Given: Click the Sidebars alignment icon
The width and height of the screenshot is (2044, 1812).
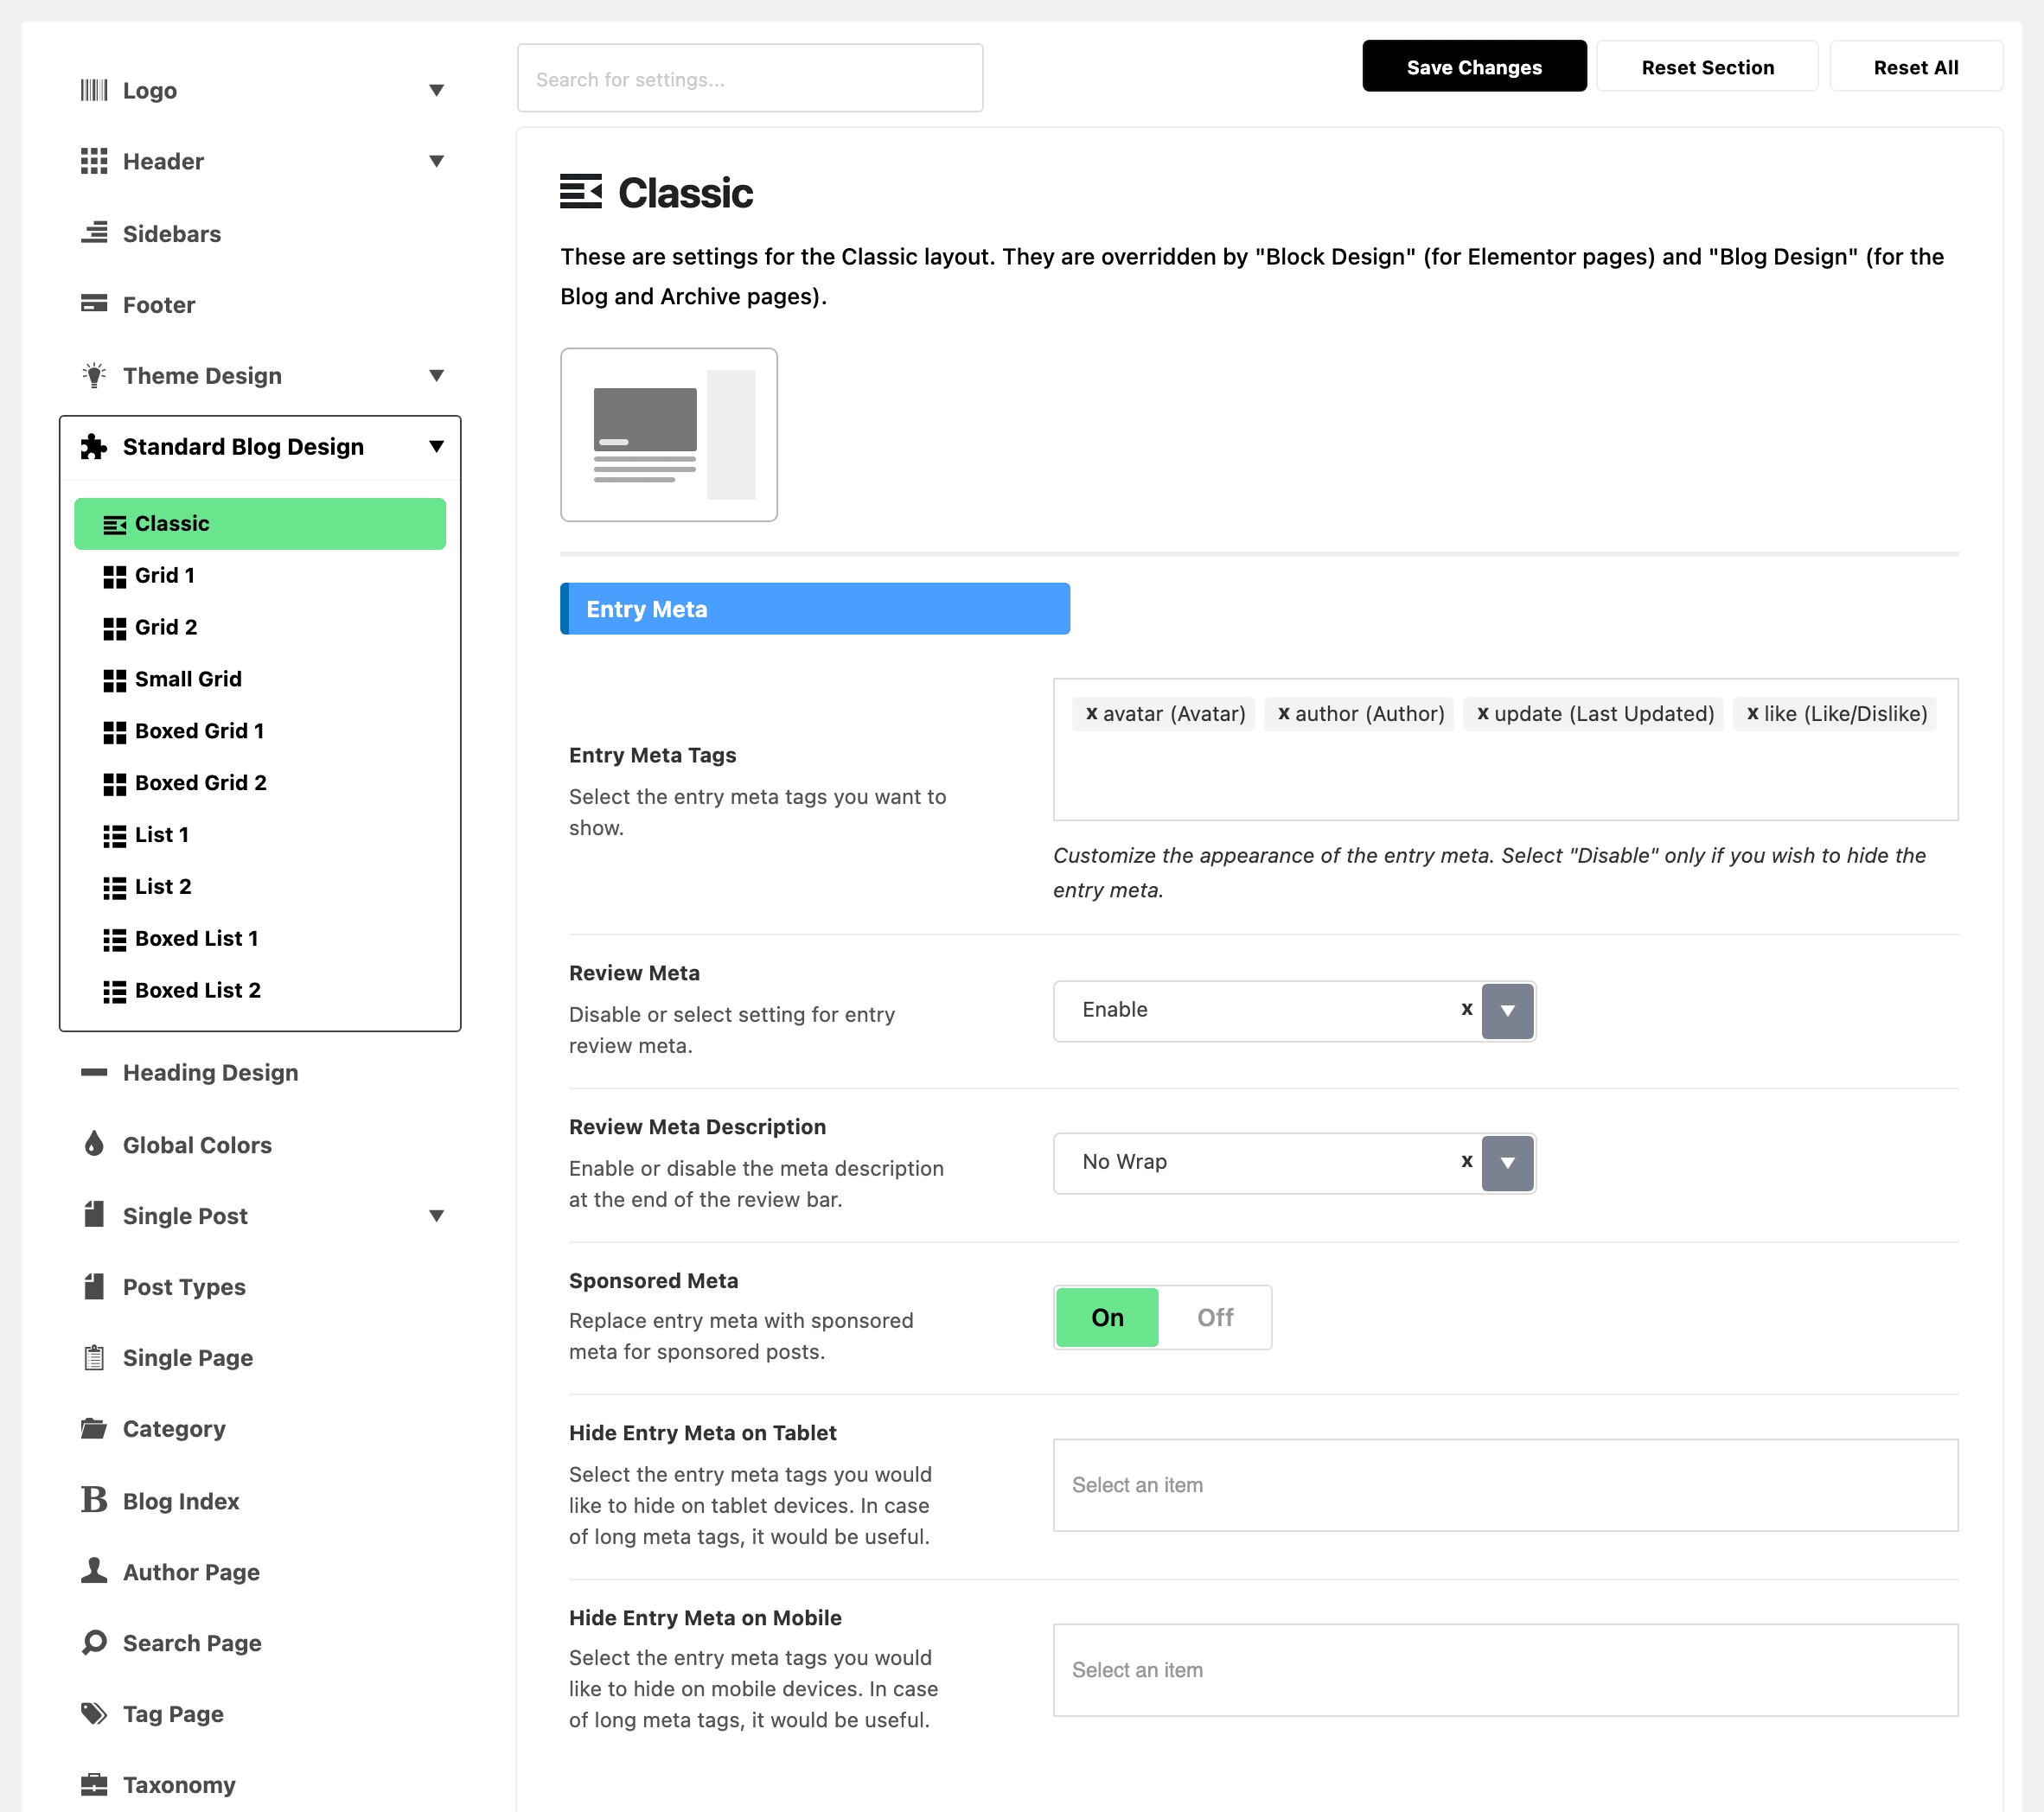Looking at the screenshot, I should point(94,233).
